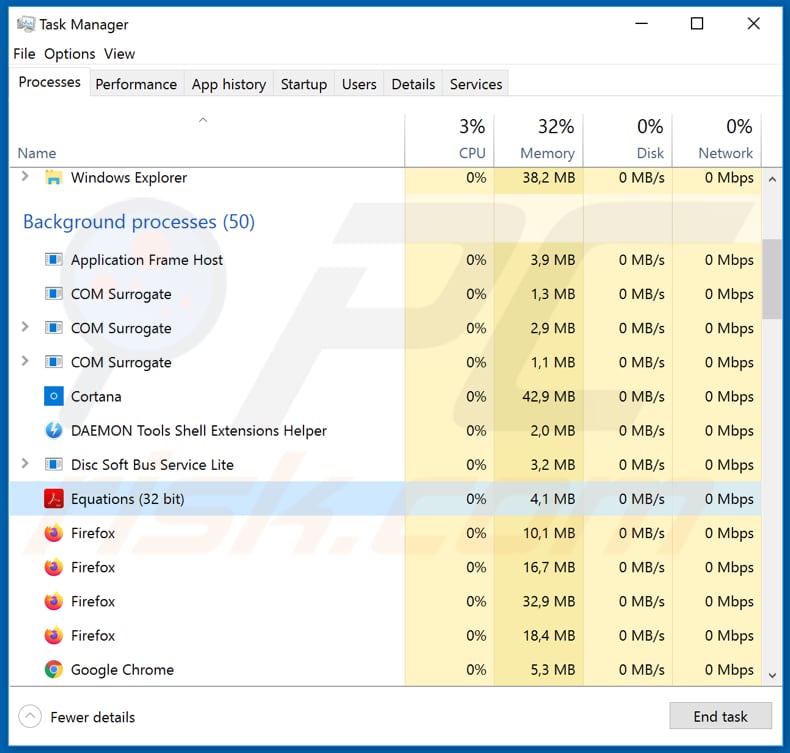
Task: Click the DAEMON Tools Shell Extensions Helper icon
Action: pos(53,431)
